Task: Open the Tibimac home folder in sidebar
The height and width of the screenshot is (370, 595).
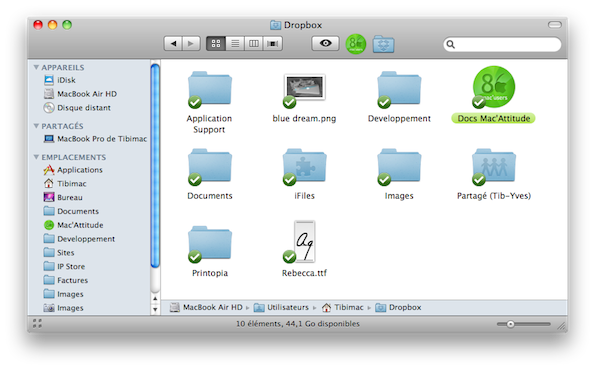Action: [x=65, y=184]
